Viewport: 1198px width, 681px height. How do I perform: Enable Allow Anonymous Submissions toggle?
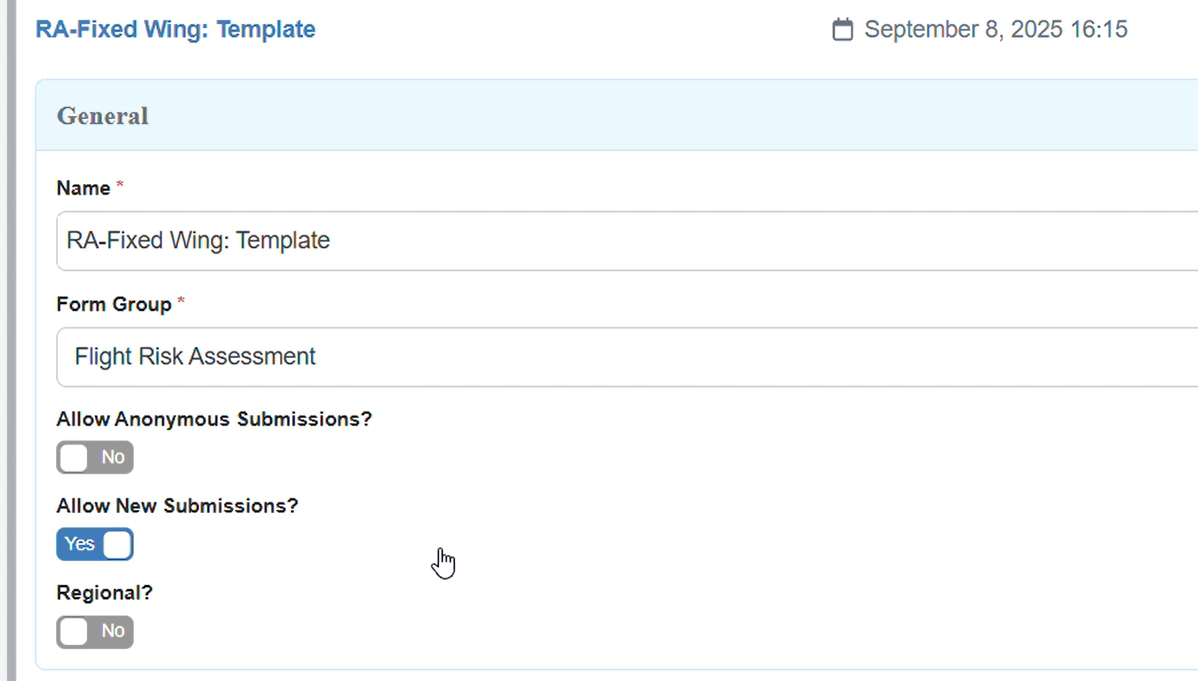pyautogui.click(x=95, y=458)
